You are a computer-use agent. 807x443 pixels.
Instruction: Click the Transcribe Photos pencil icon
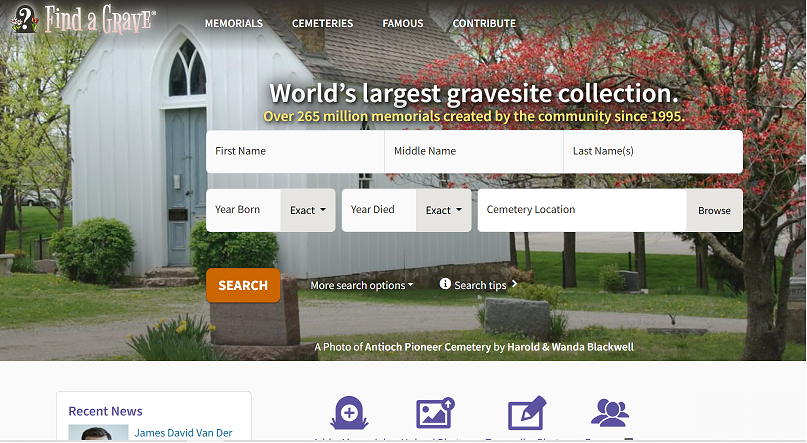click(x=525, y=414)
